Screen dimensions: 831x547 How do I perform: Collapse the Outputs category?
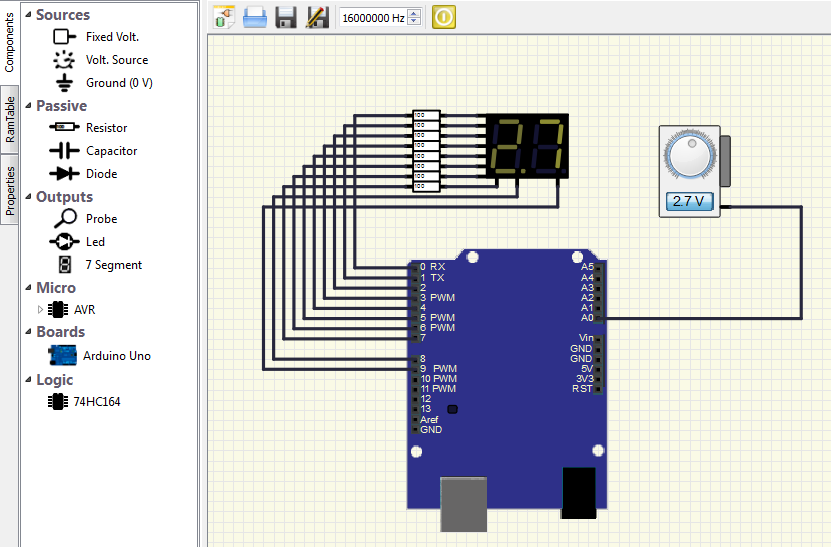[x=28, y=197]
